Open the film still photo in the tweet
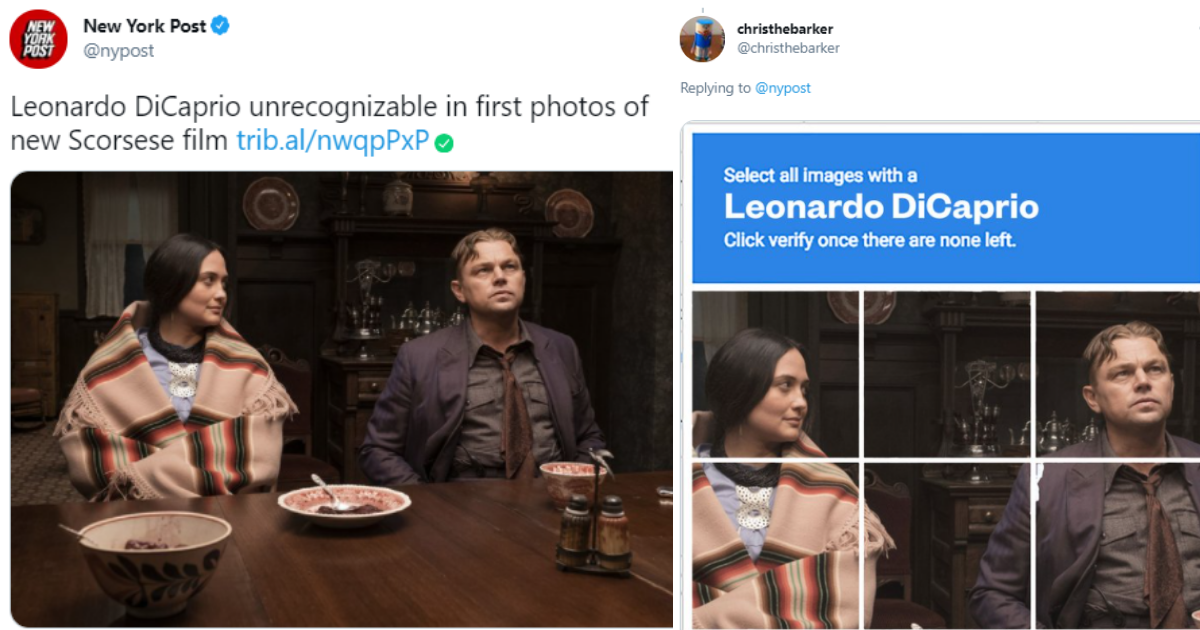 click(x=341, y=399)
